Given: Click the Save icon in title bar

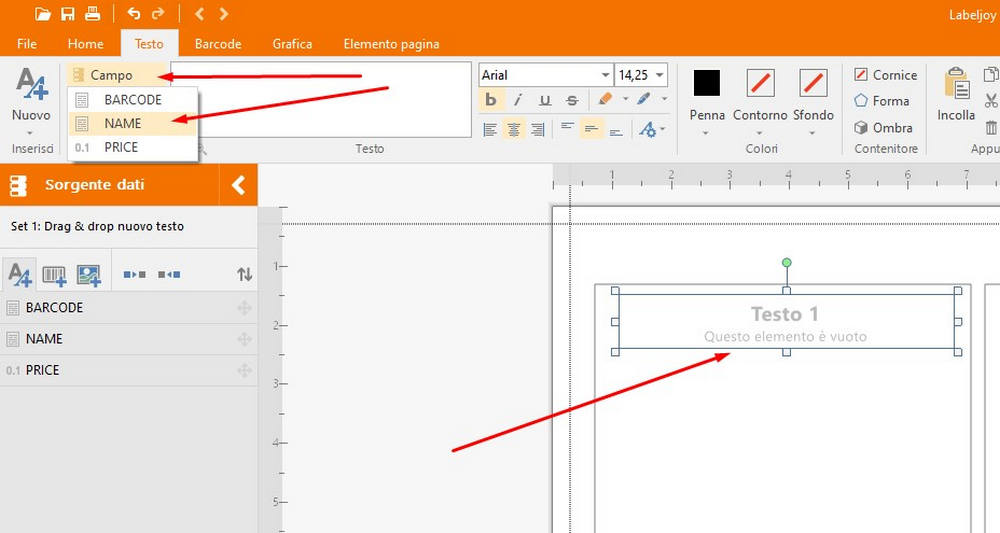Looking at the screenshot, I should tap(68, 14).
